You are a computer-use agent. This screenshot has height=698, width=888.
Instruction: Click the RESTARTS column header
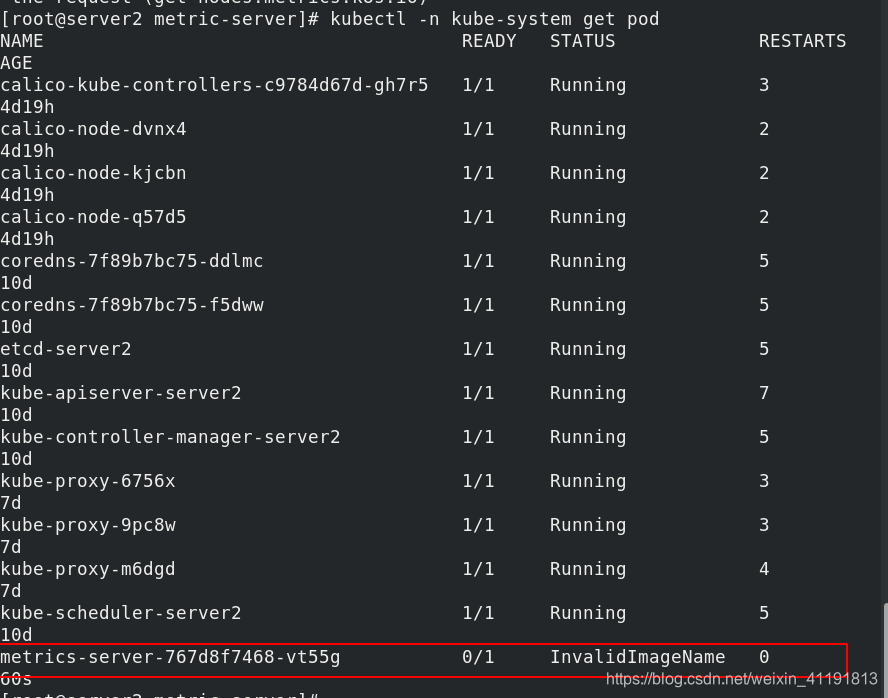[x=802, y=41]
